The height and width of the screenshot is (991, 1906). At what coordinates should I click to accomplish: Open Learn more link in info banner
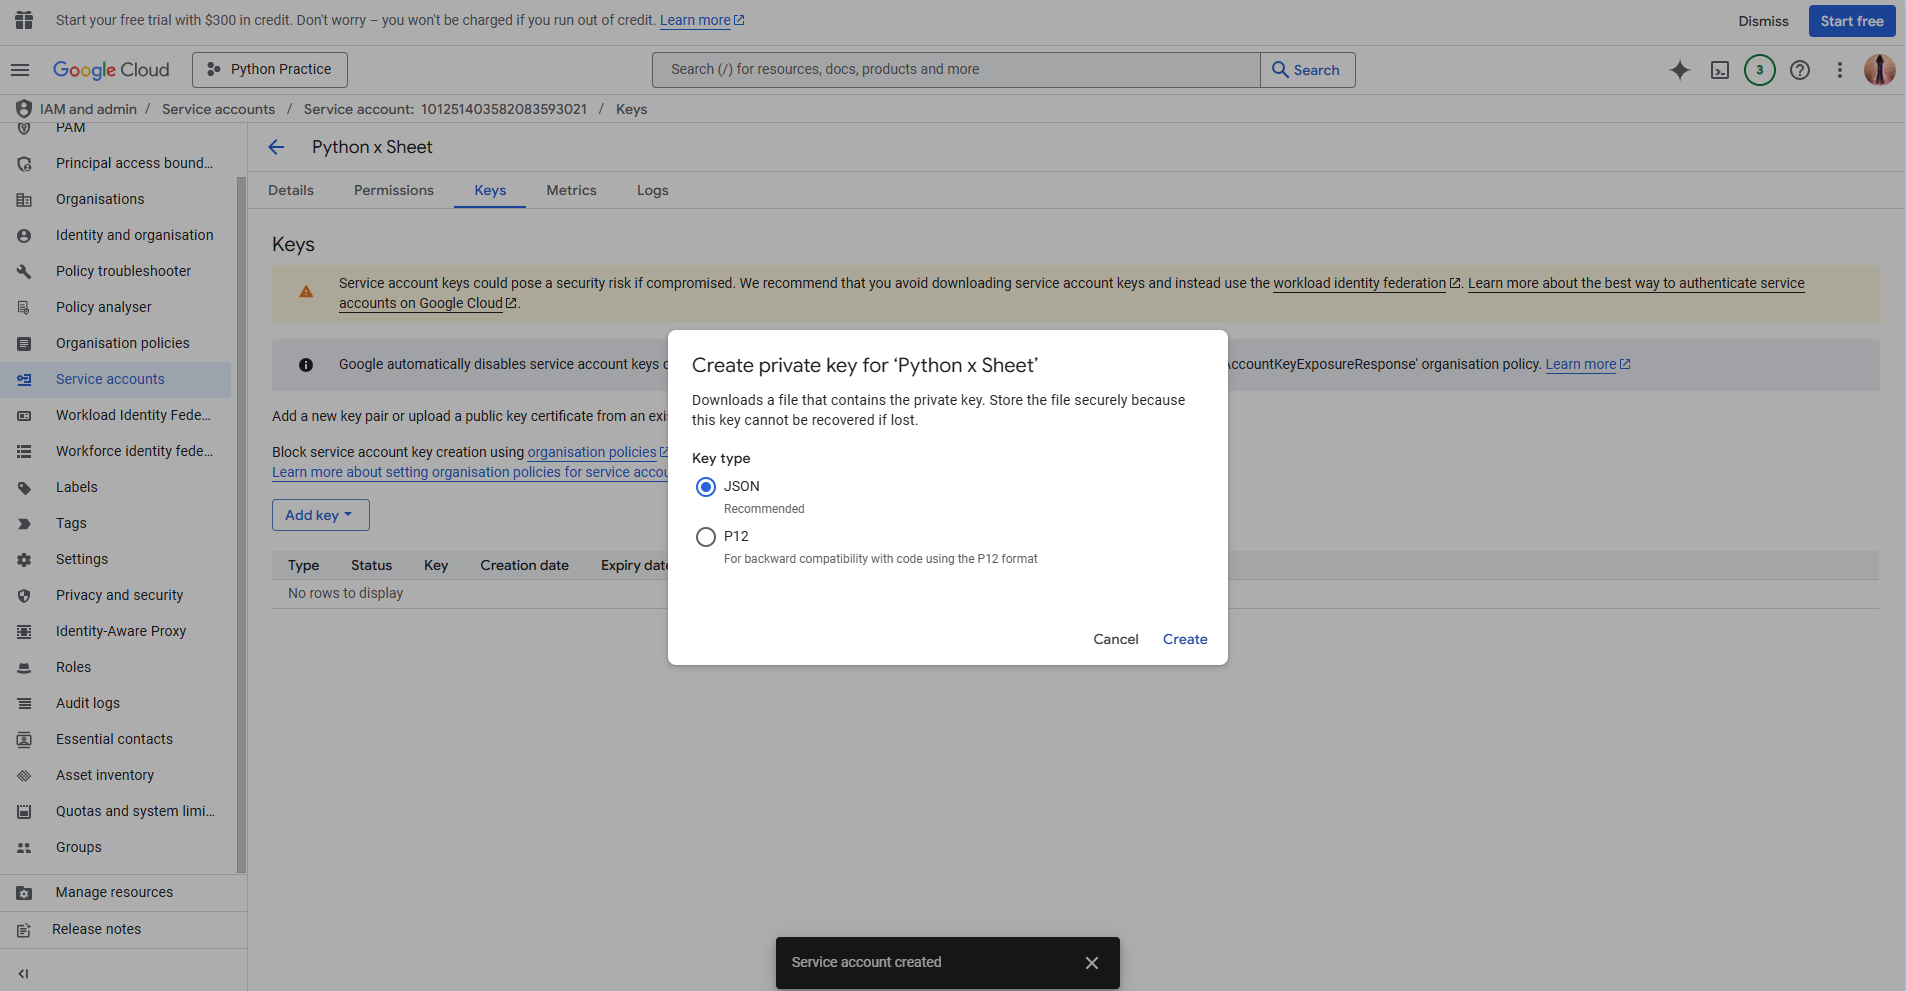(1588, 364)
